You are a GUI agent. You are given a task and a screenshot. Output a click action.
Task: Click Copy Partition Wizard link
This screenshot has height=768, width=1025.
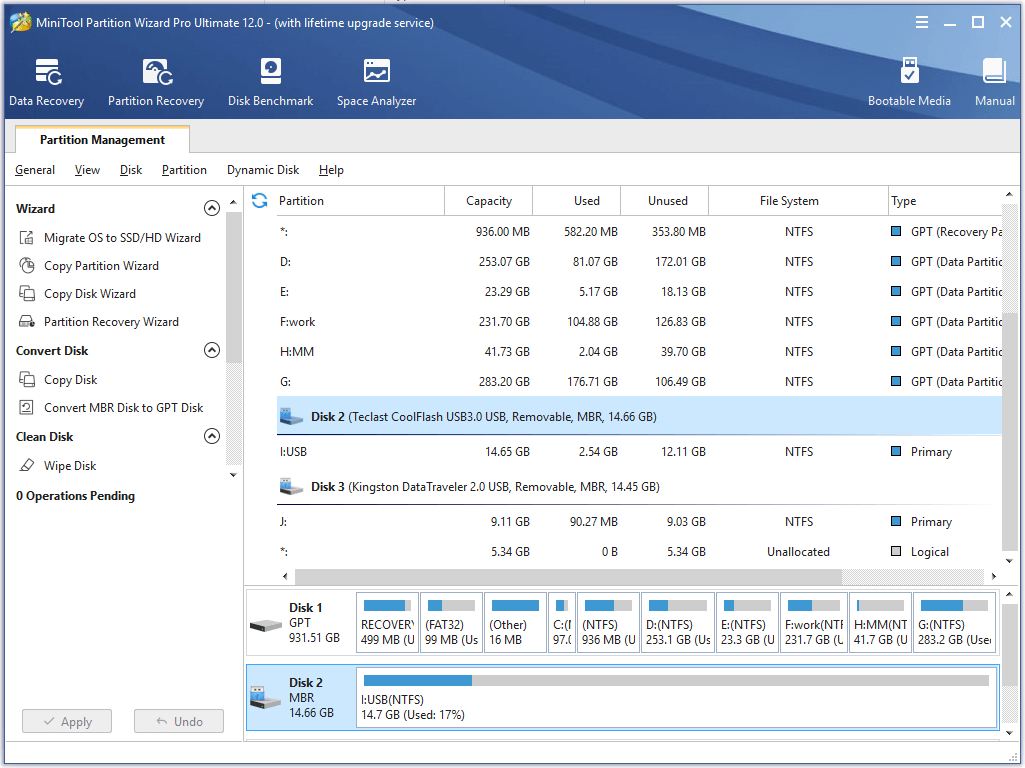[x=101, y=265]
